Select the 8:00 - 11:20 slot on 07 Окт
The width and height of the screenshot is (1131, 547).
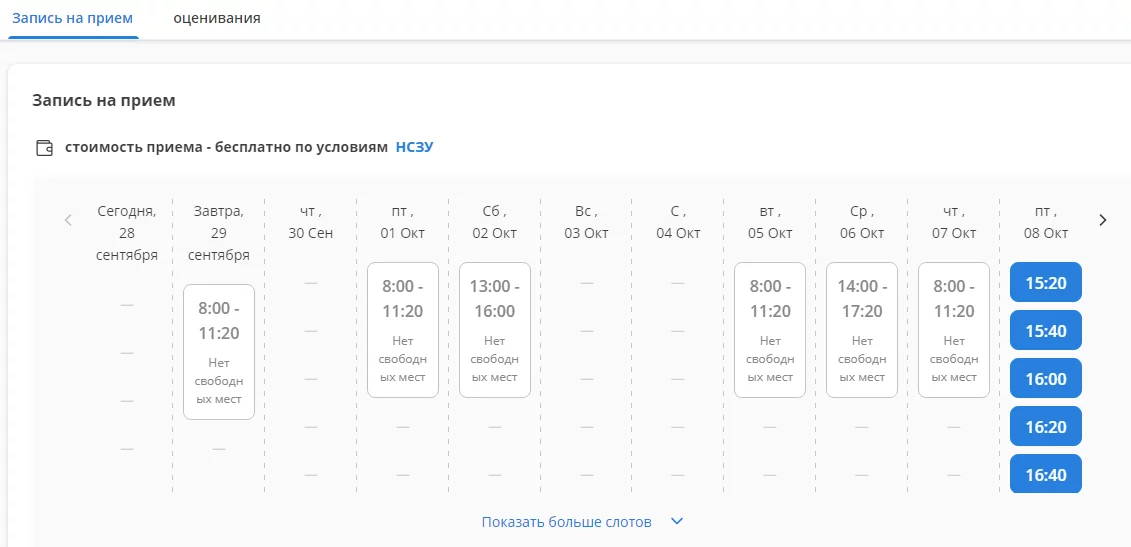(x=954, y=330)
